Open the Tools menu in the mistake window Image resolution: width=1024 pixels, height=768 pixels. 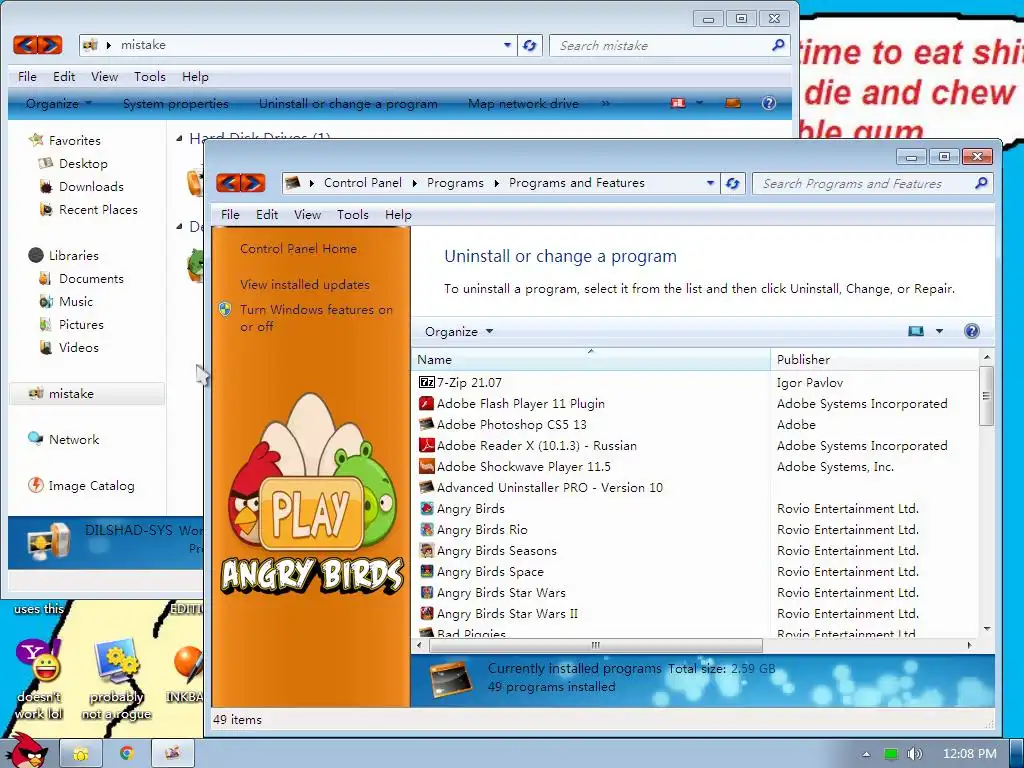tap(150, 77)
